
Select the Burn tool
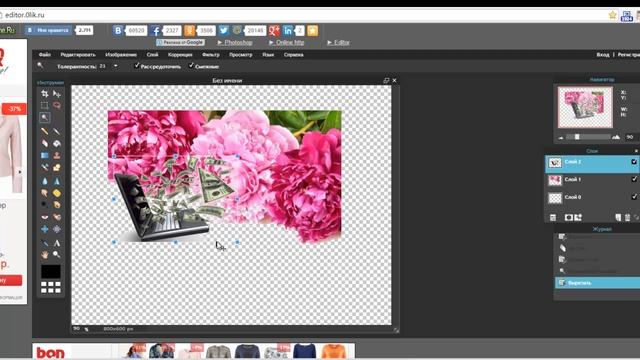[57, 205]
